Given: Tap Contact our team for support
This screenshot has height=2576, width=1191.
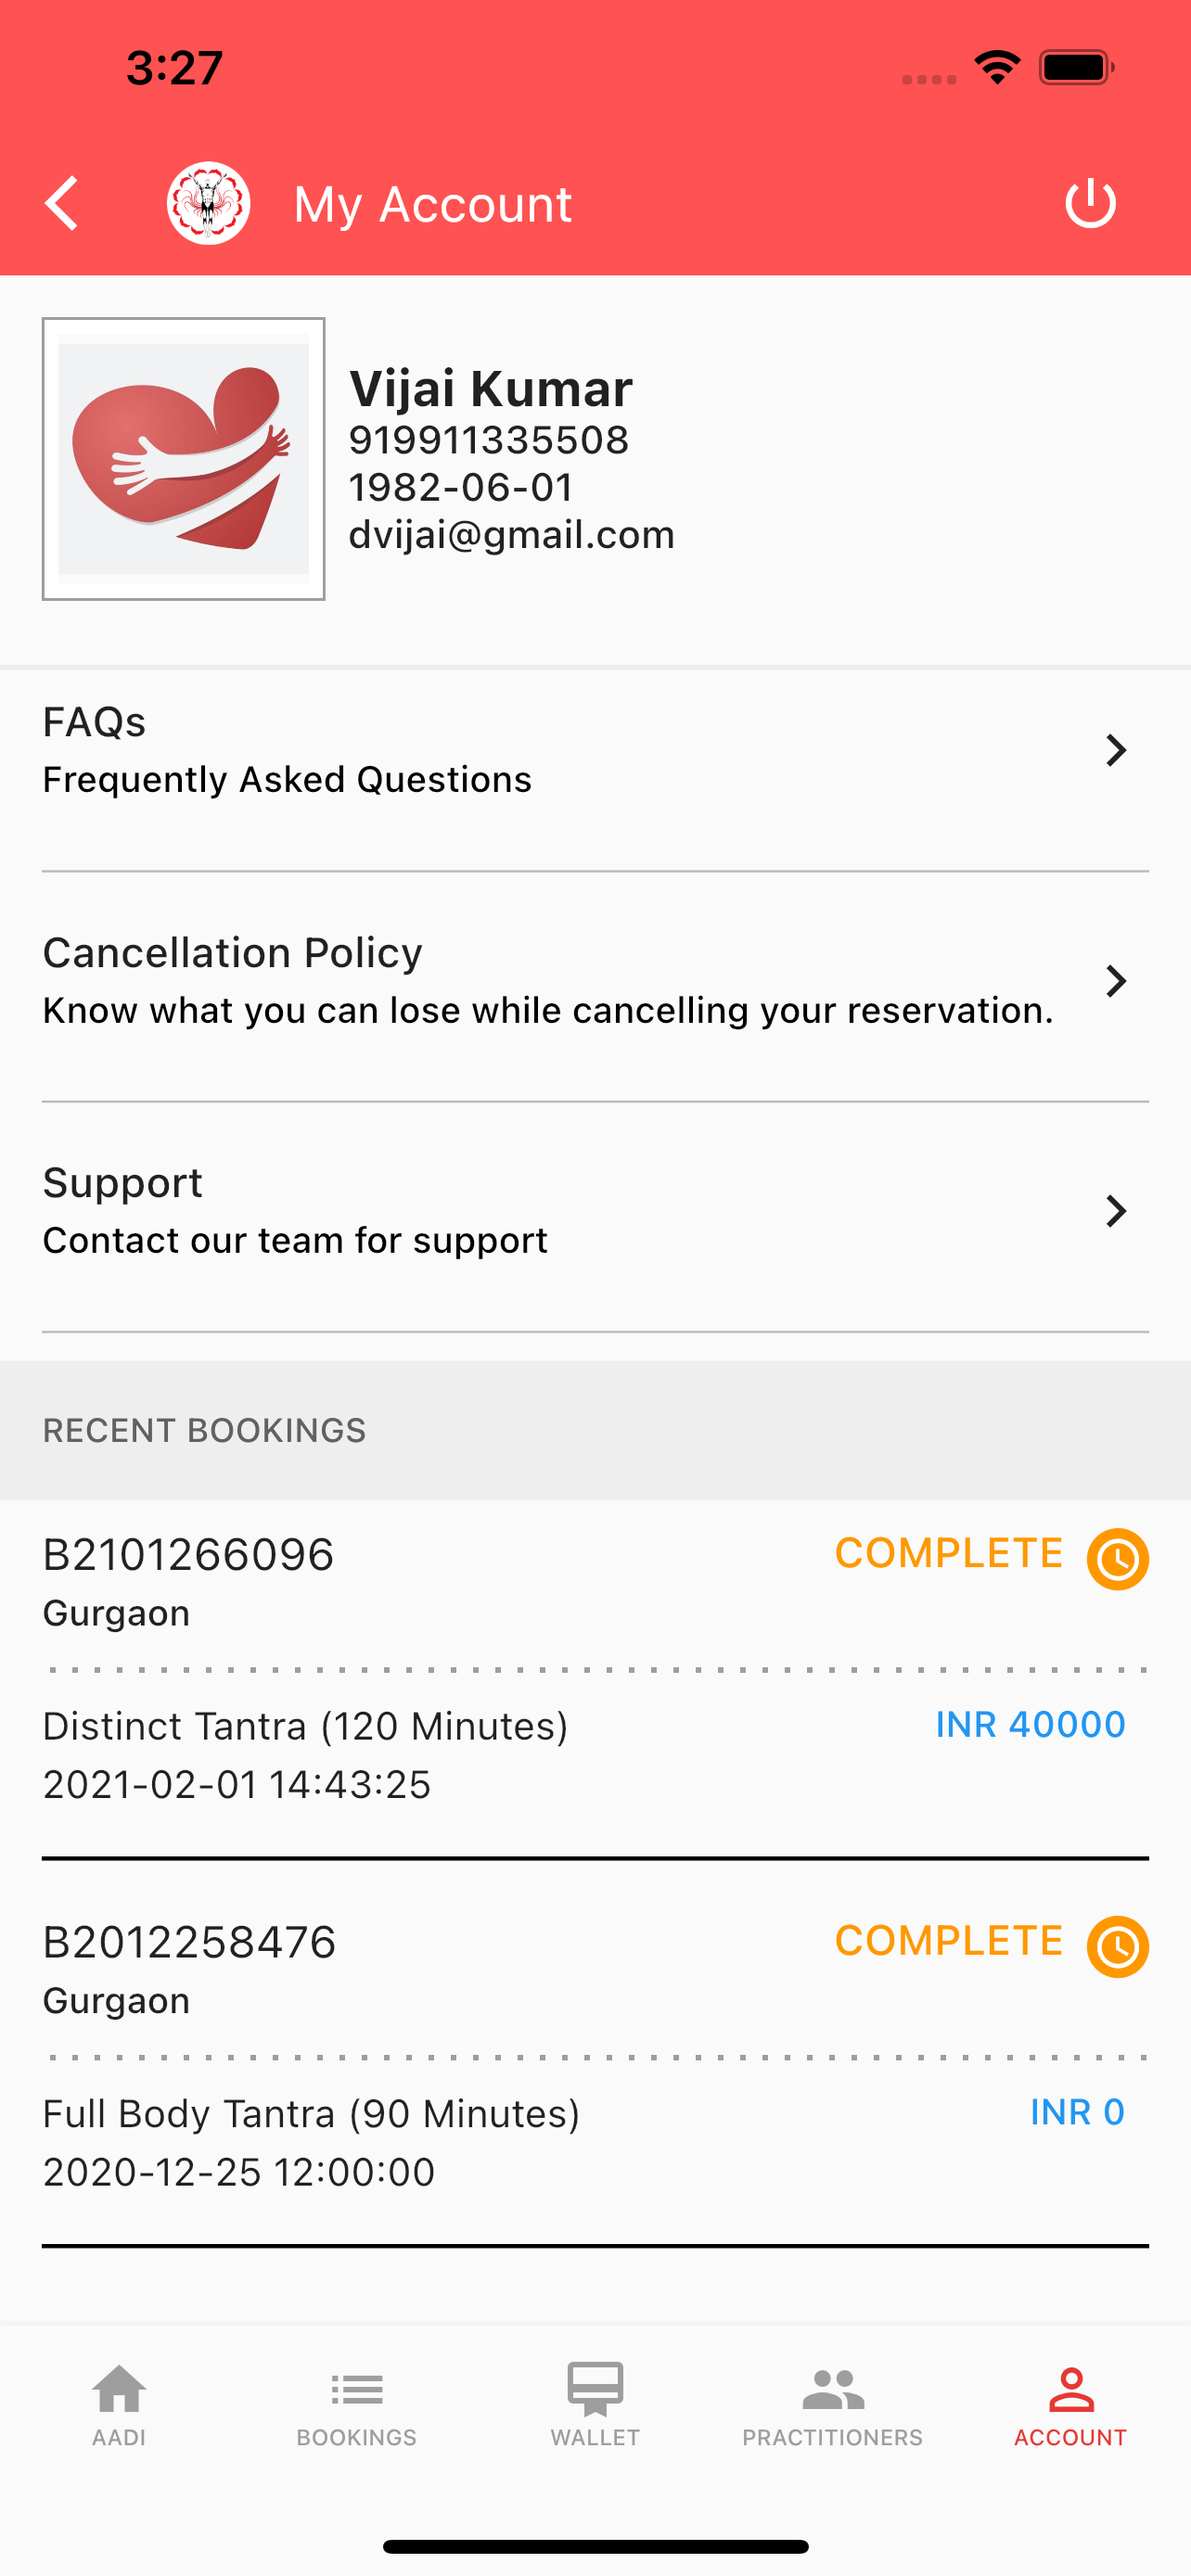Looking at the screenshot, I should 295,1240.
